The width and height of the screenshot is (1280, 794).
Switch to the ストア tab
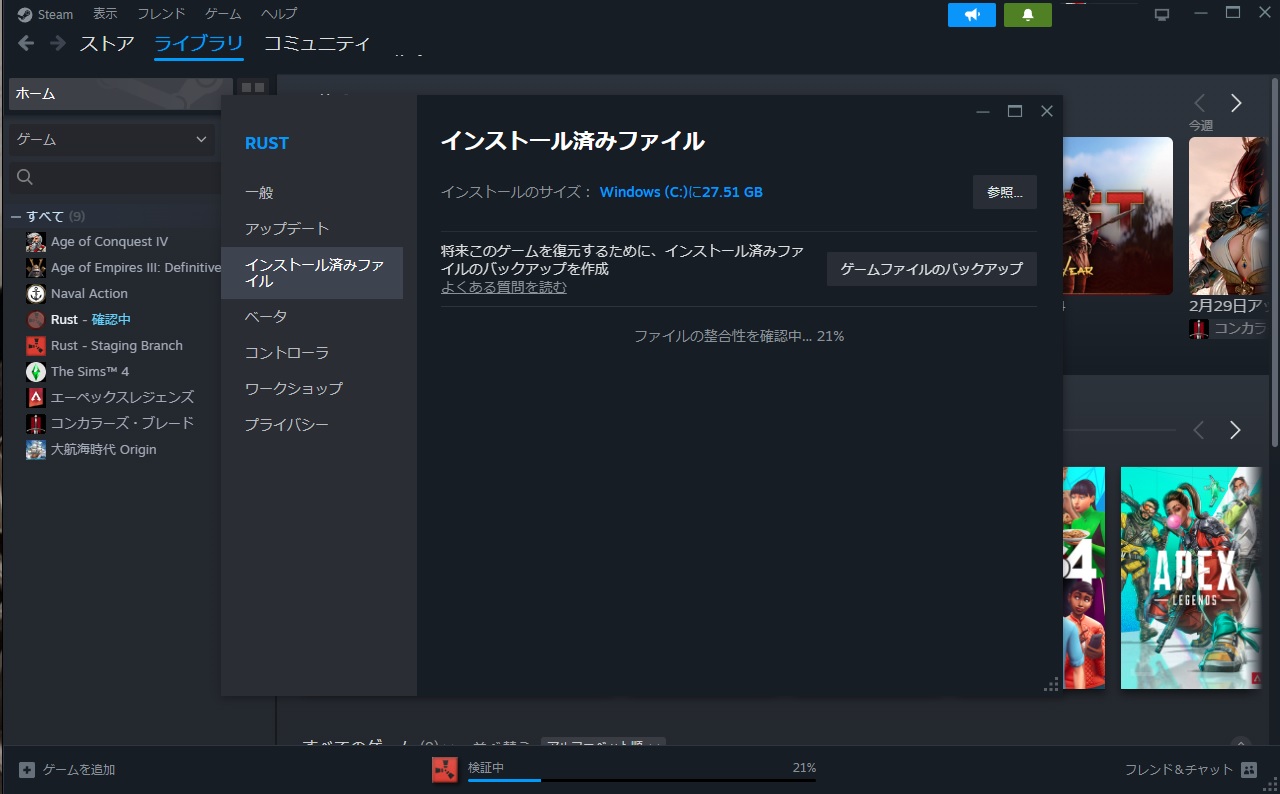pyautogui.click(x=107, y=44)
